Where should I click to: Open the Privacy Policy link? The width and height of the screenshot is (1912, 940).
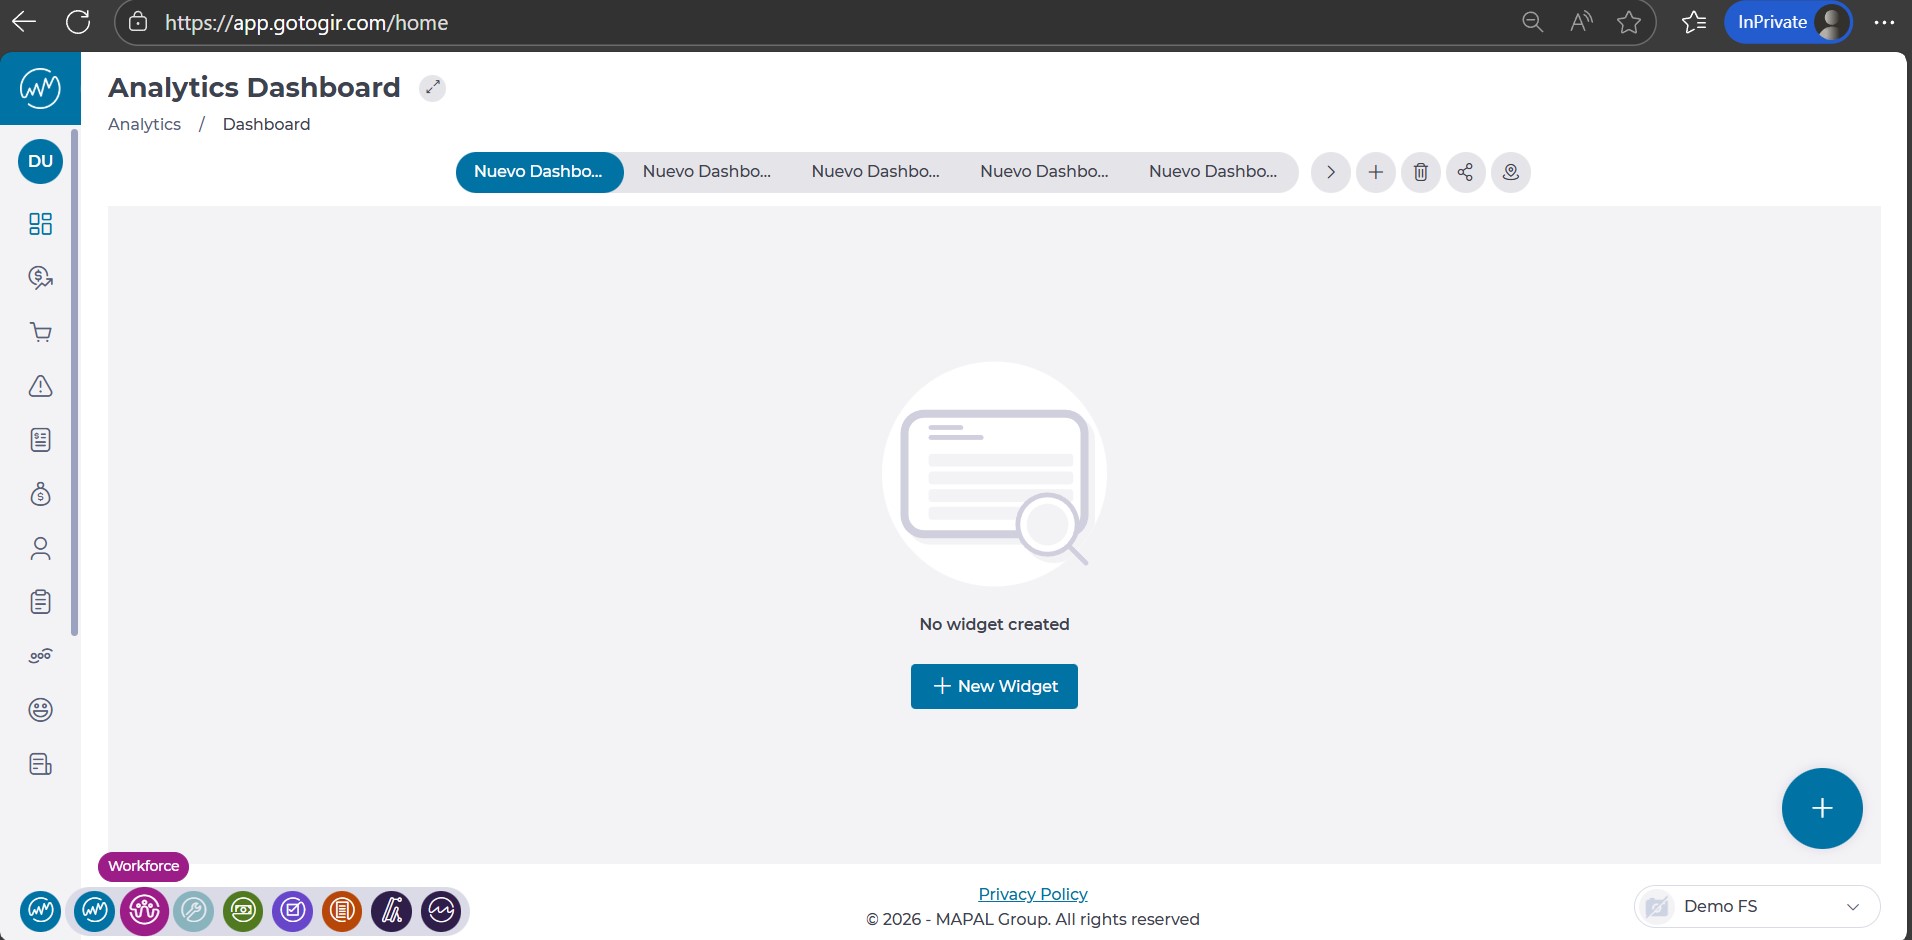[x=1032, y=894]
